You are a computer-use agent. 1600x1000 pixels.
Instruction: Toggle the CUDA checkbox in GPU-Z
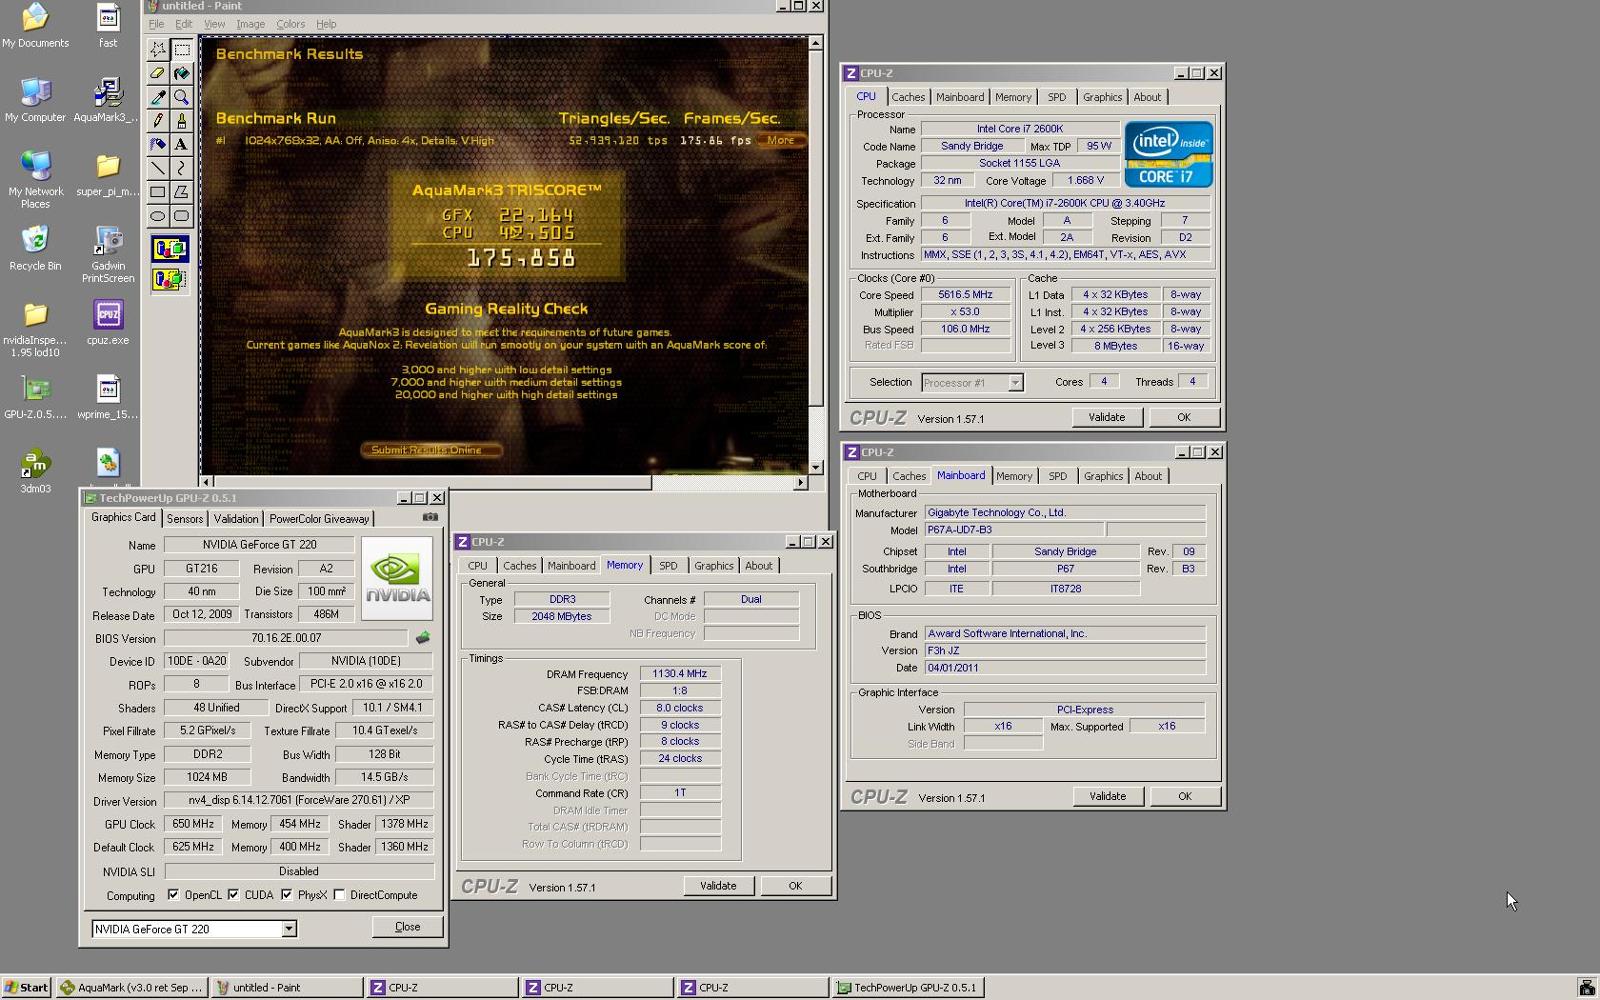tap(234, 895)
